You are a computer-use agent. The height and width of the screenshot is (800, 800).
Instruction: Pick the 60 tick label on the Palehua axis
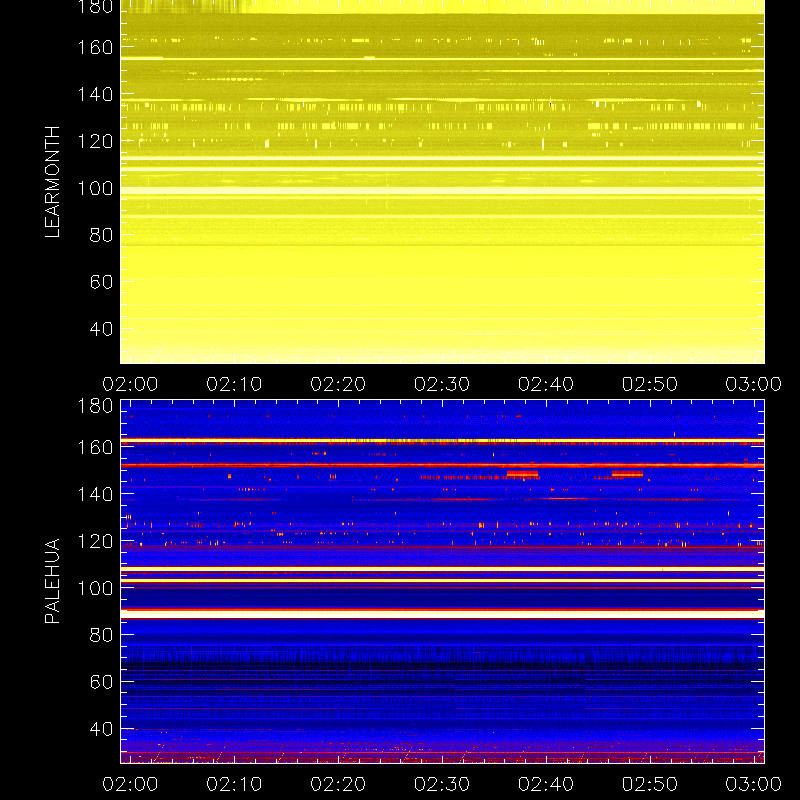pyautogui.click(x=101, y=682)
